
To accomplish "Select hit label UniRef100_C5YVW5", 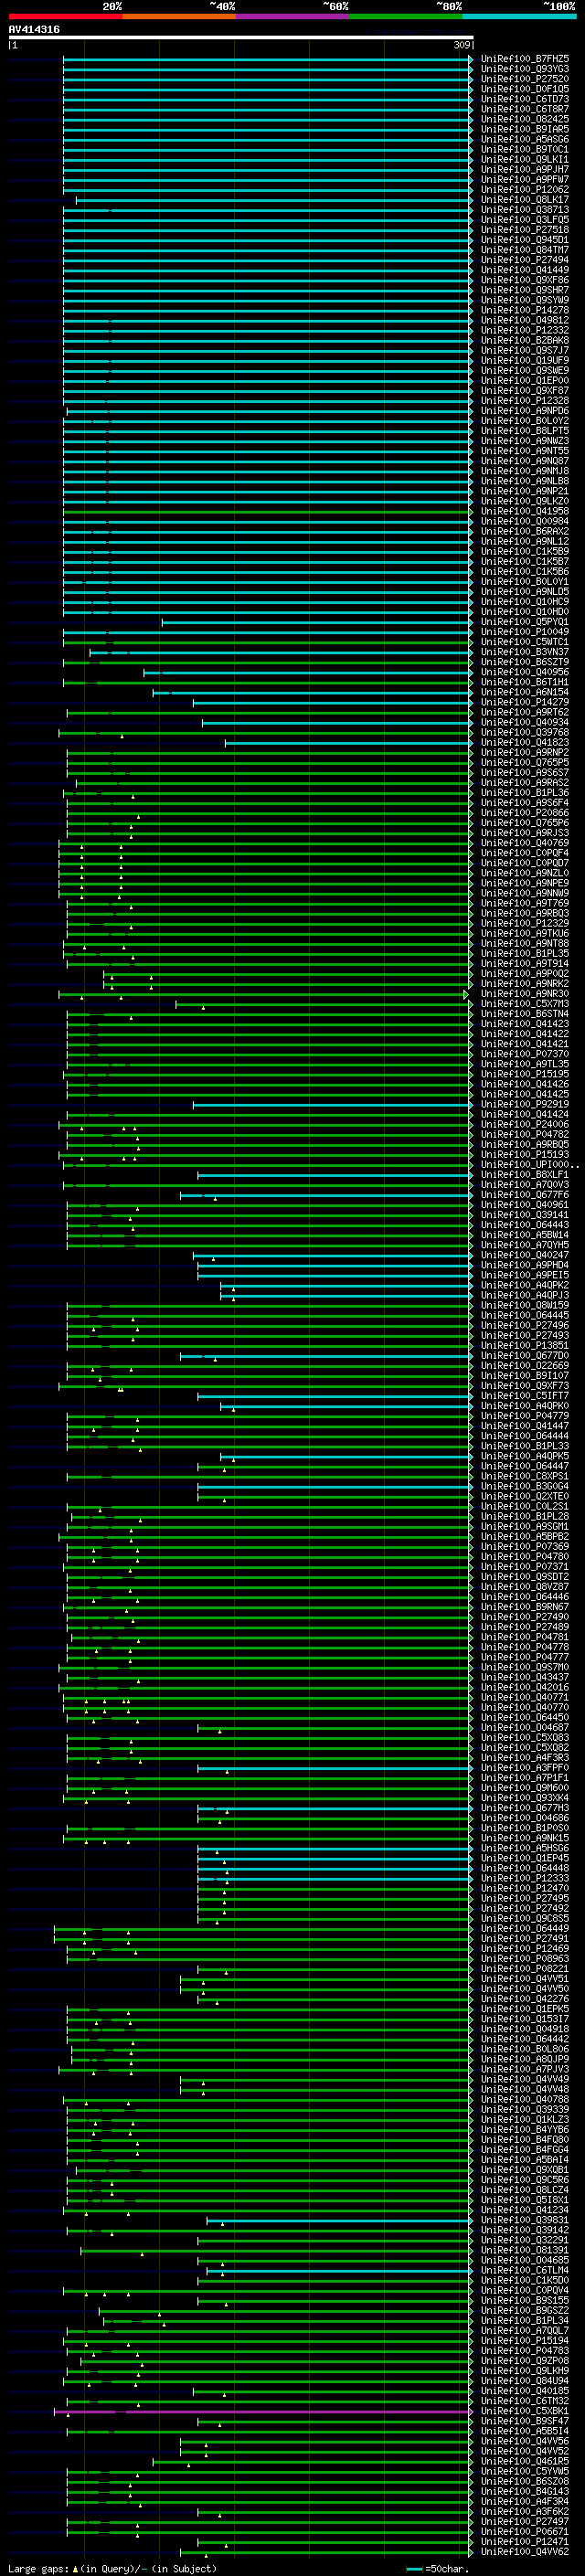I will (x=525, y=2471).
